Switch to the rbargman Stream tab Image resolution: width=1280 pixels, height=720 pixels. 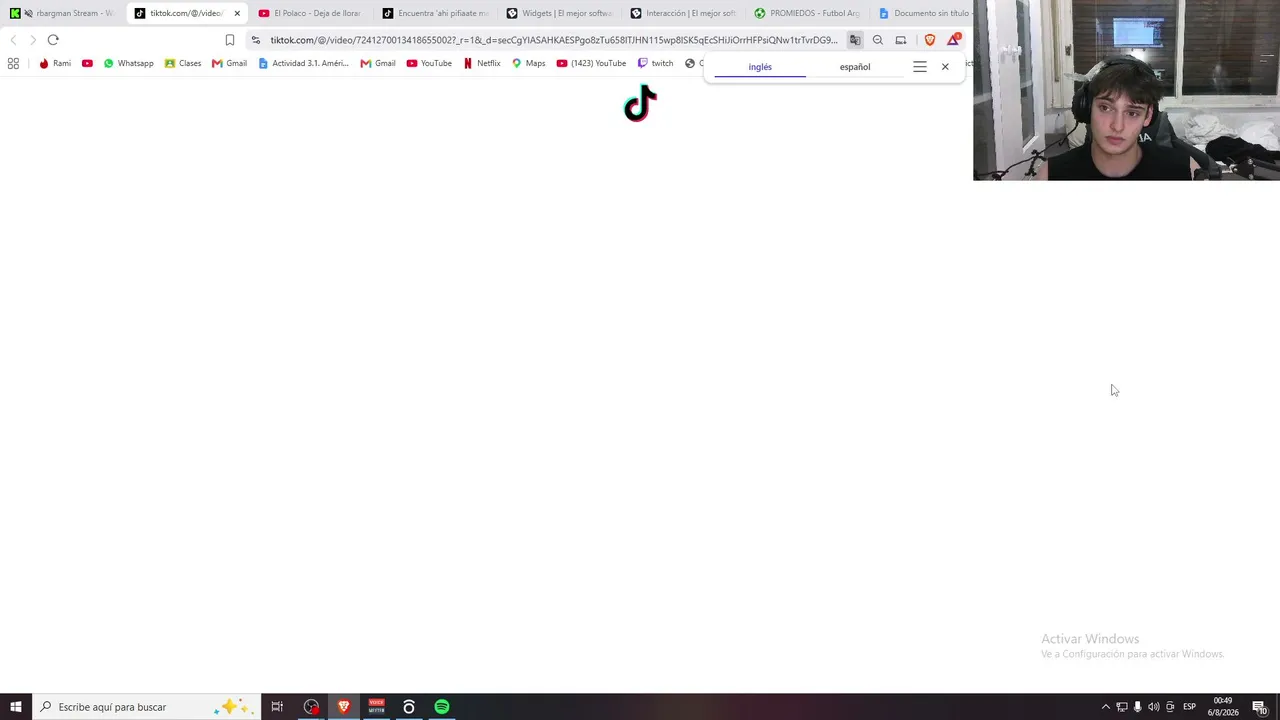62,13
